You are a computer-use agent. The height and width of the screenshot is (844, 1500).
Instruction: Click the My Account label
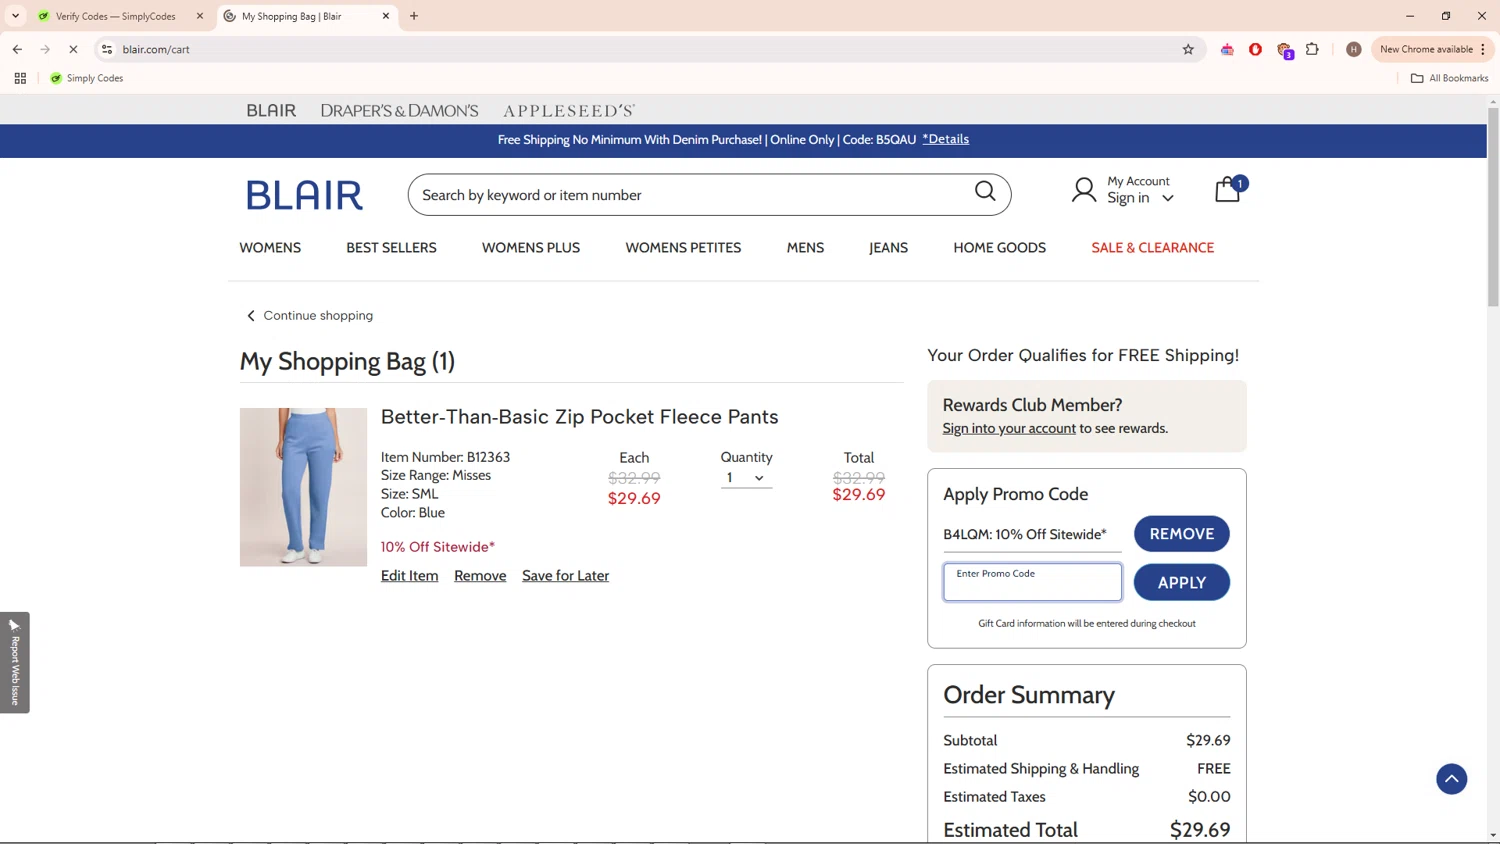point(1138,181)
